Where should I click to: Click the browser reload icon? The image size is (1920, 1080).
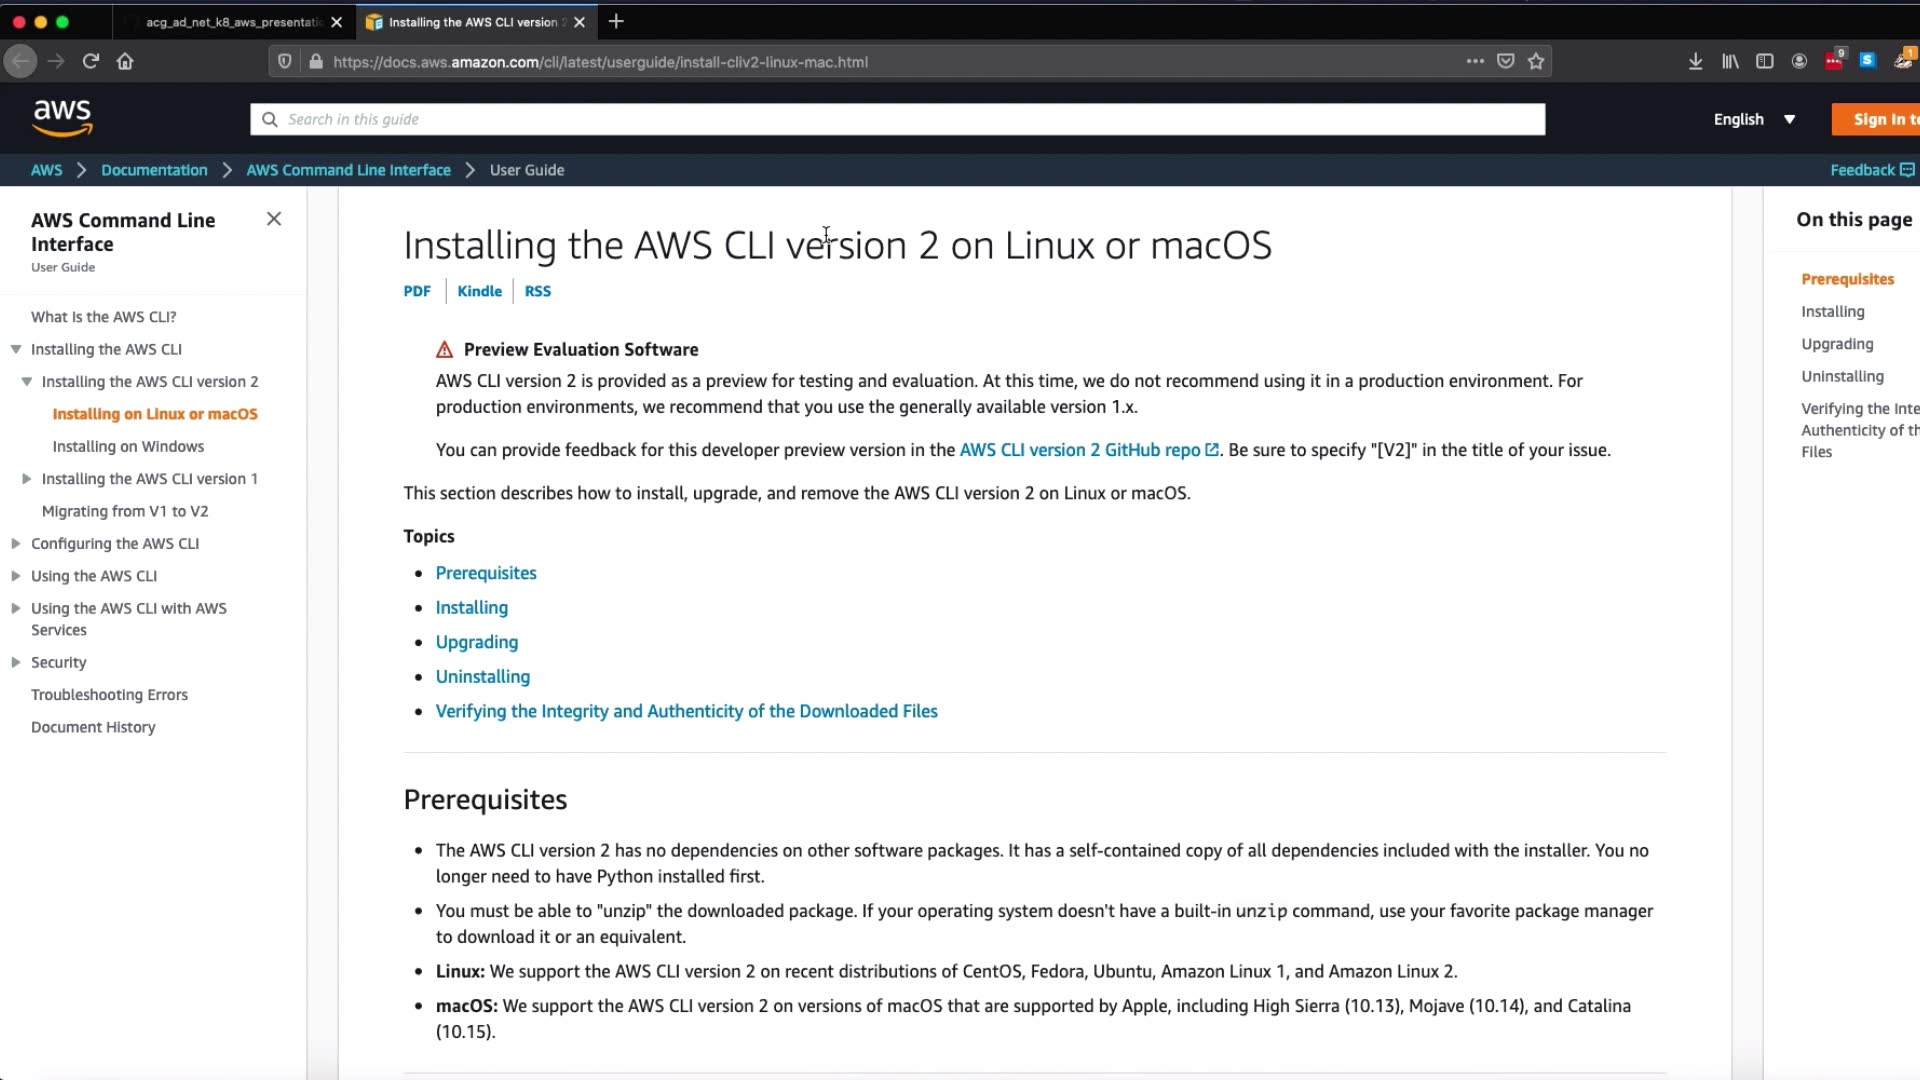(91, 61)
